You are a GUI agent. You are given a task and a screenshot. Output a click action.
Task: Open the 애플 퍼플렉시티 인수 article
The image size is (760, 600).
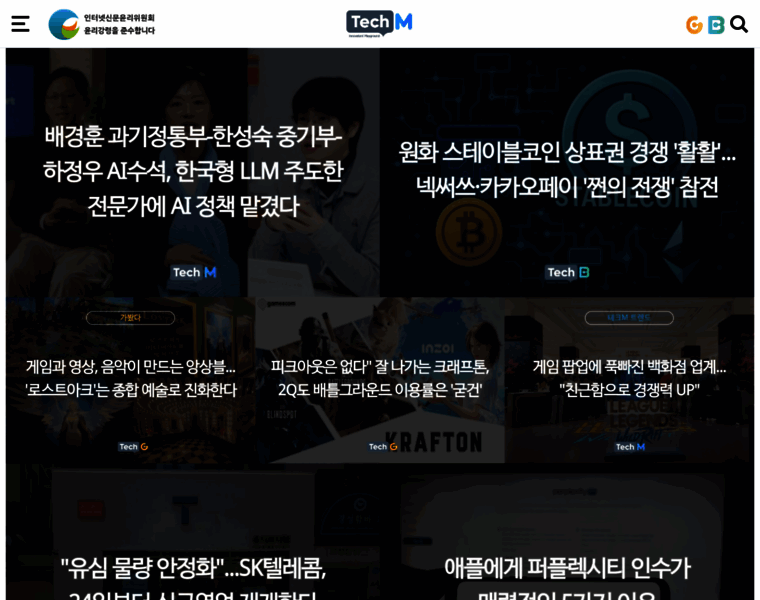[x=567, y=578]
